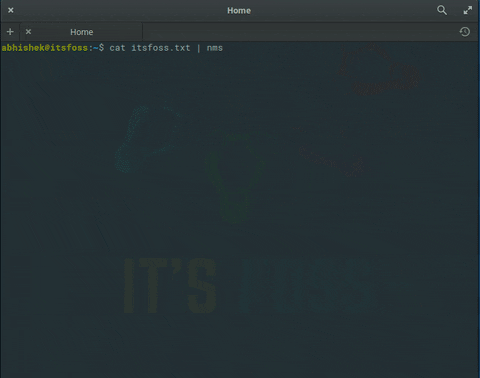Close the Home tab with its × icon
The width and height of the screenshot is (480, 378).
(x=28, y=32)
